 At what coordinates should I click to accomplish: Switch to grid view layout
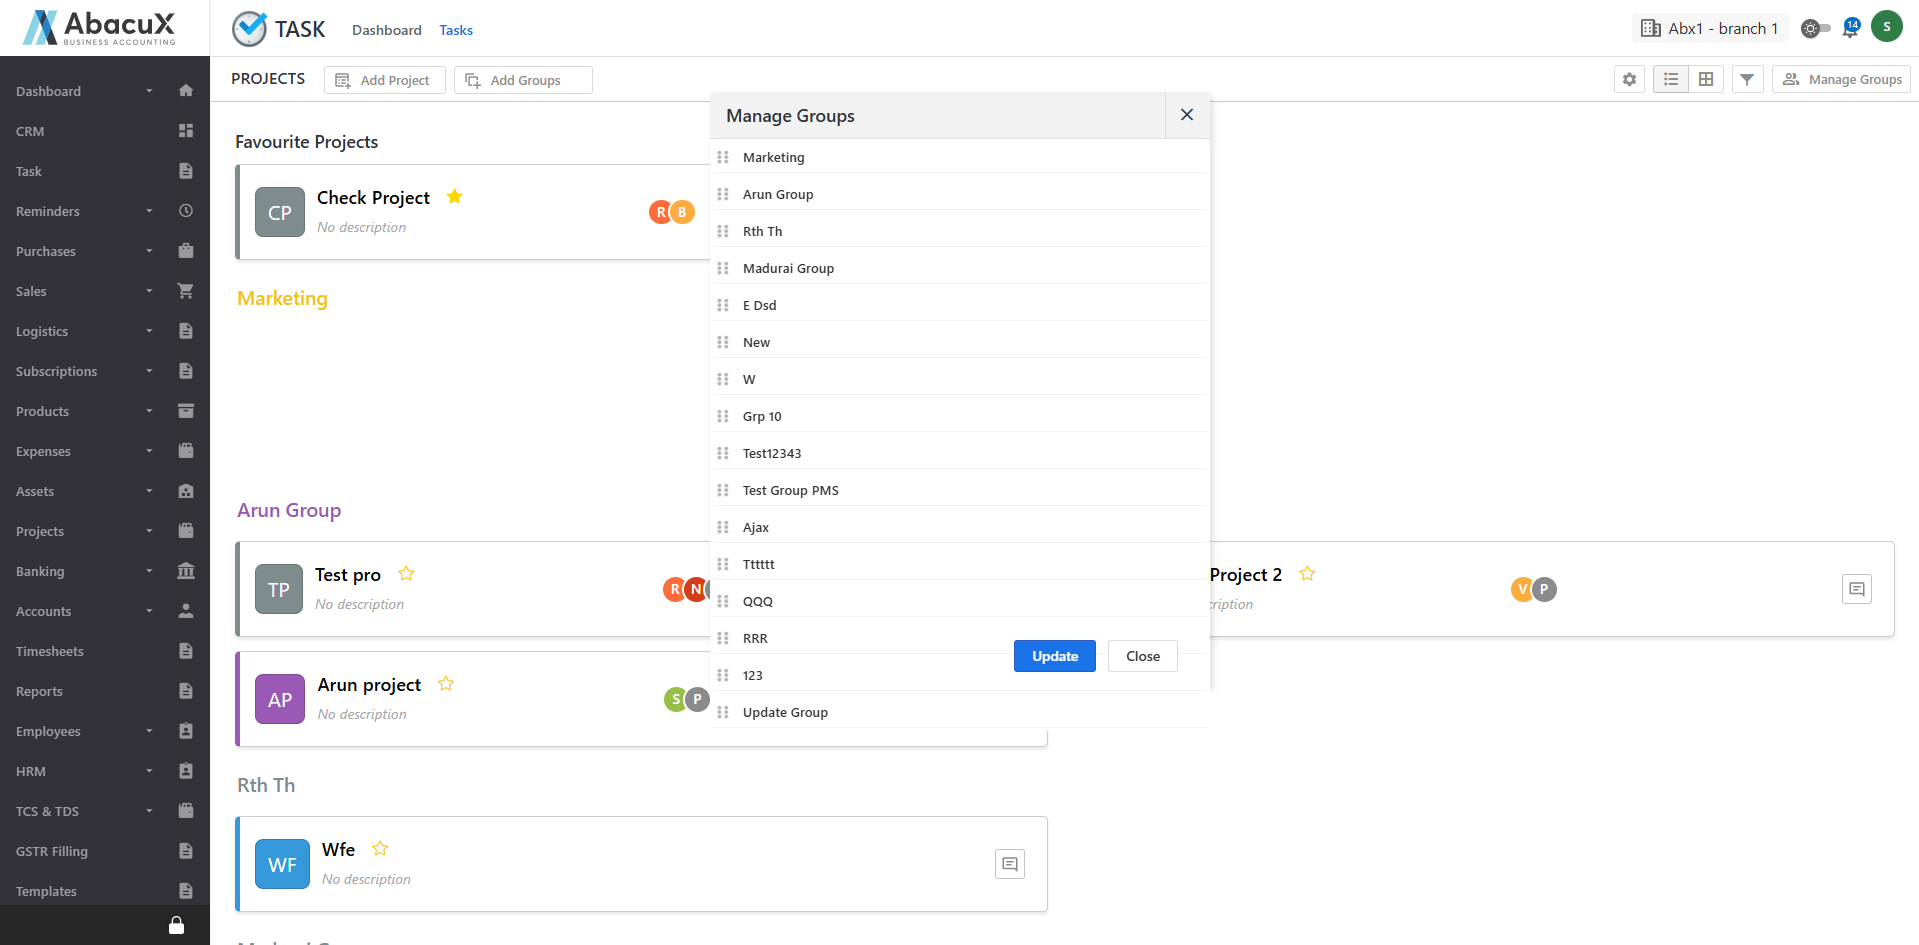1706,80
